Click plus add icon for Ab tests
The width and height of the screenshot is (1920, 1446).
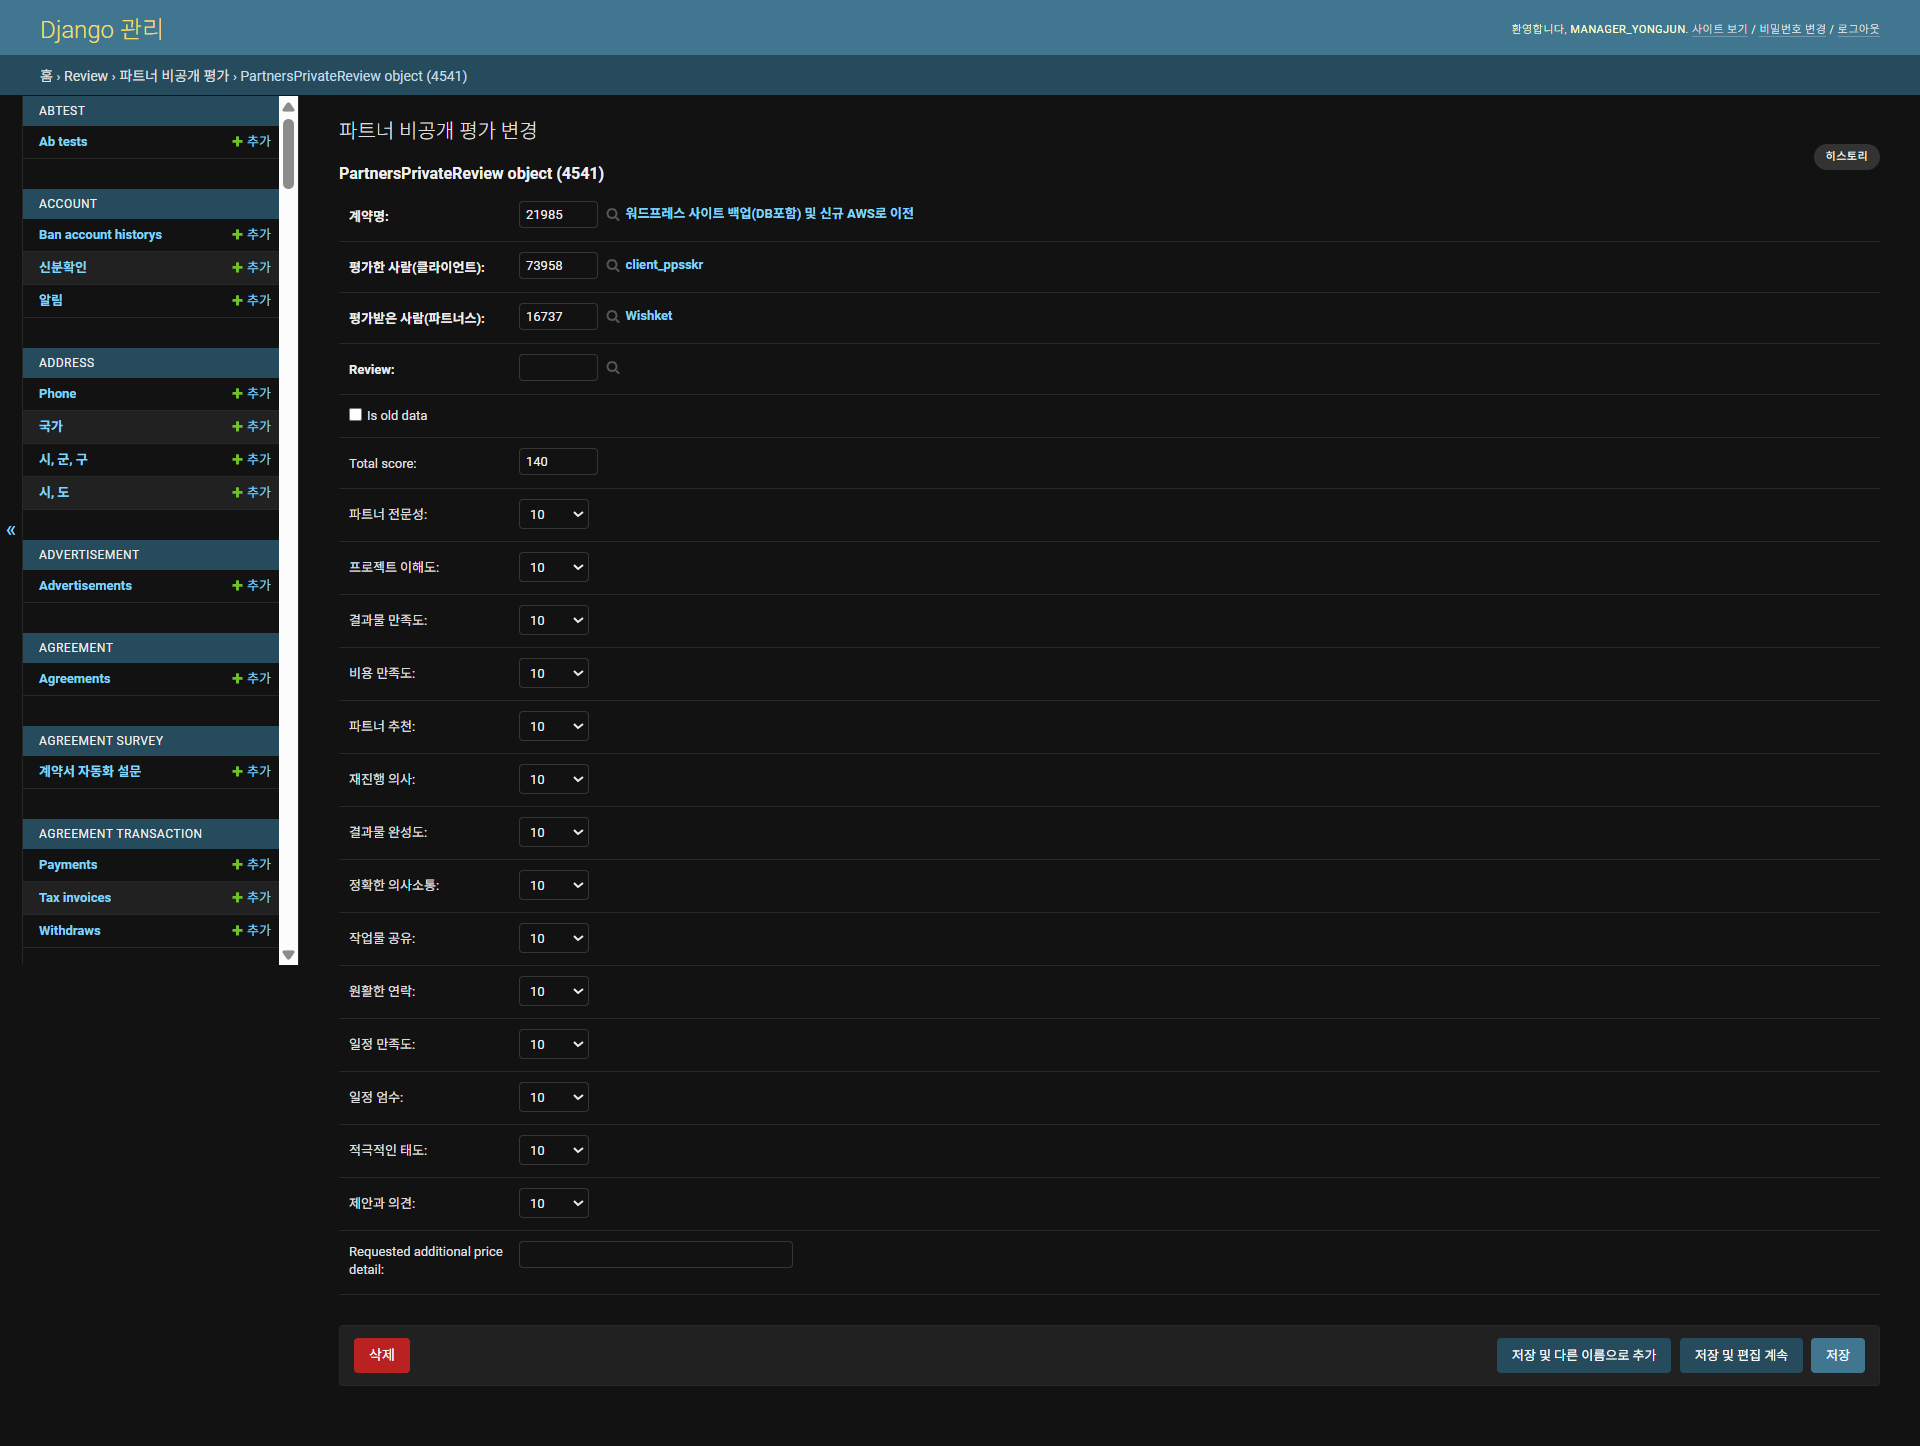[x=238, y=142]
